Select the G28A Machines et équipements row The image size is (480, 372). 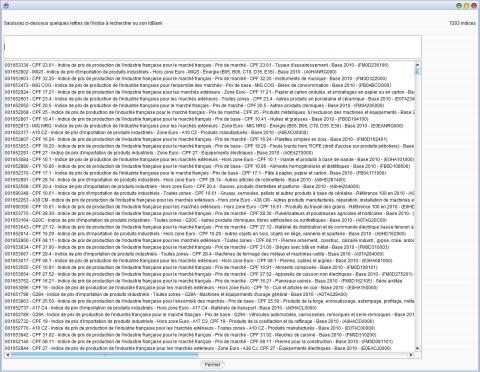pyautogui.click(x=209, y=294)
